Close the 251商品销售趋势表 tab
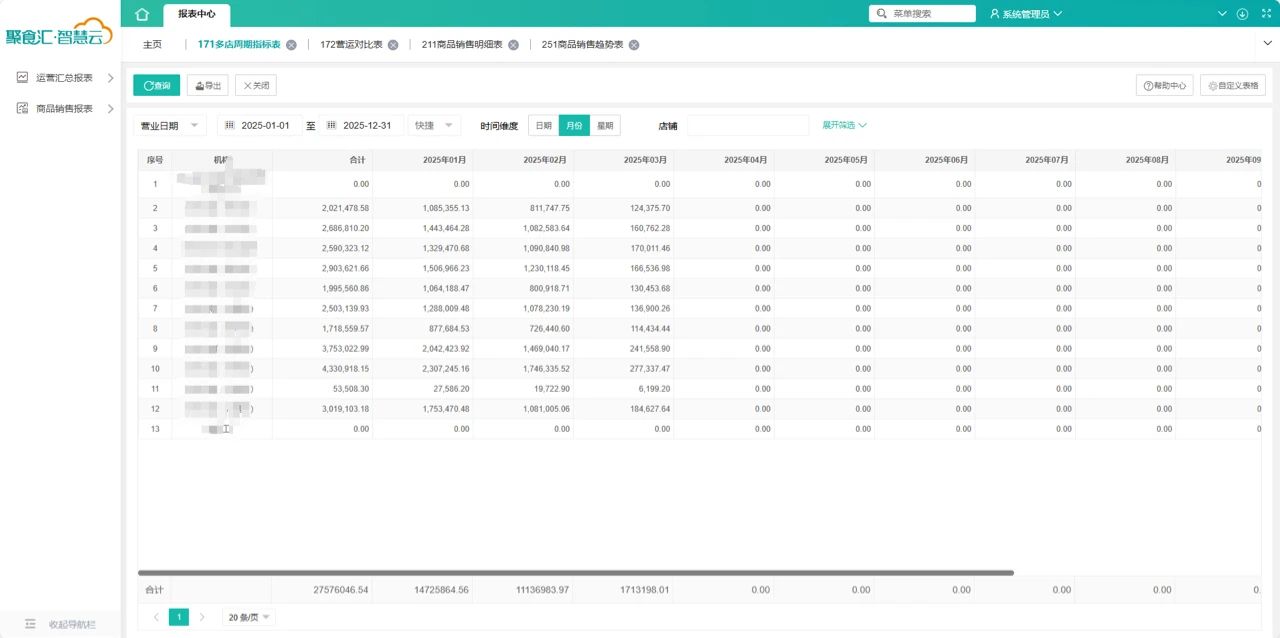Viewport: 1280px width, 638px height. tap(634, 45)
